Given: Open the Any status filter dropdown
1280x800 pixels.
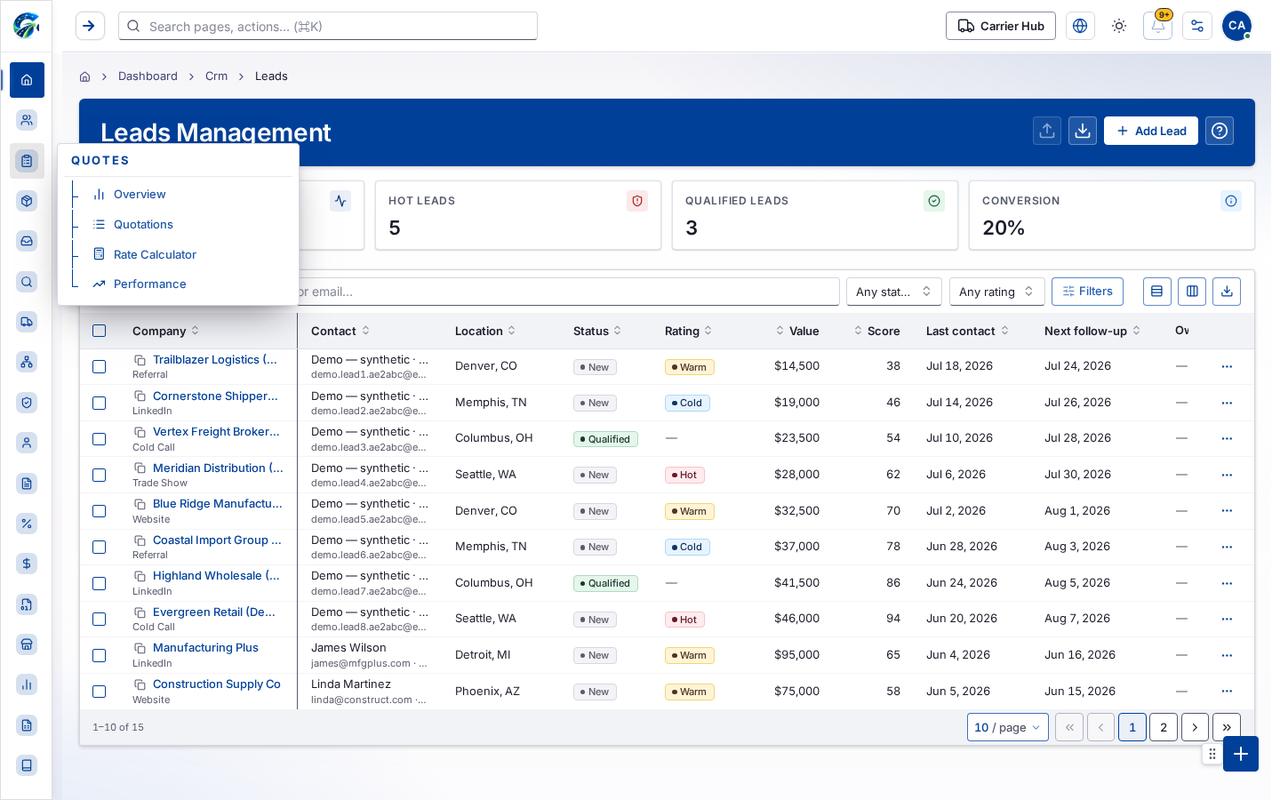Looking at the screenshot, I should (894, 292).
